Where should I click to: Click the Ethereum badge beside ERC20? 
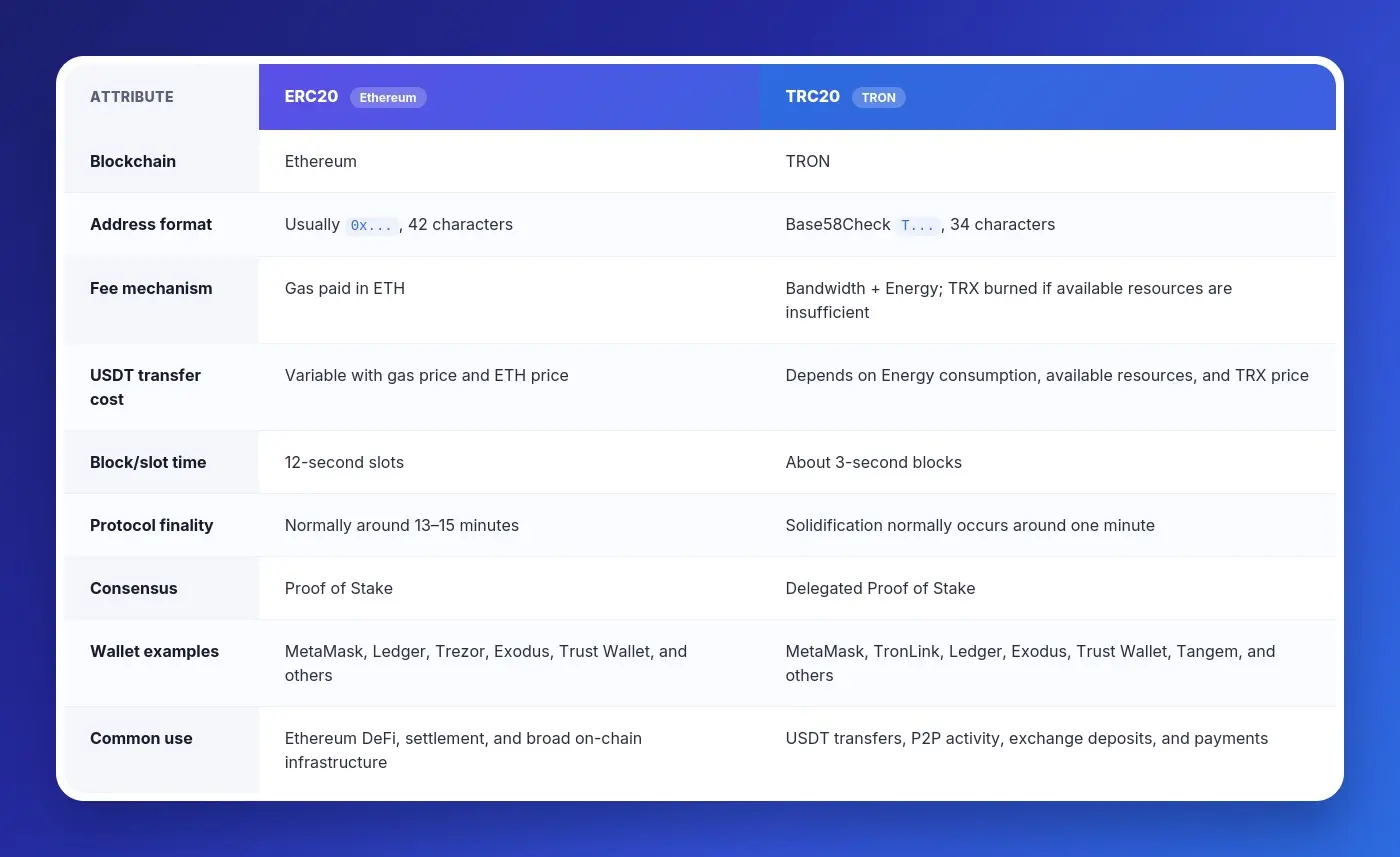click(388, 97)
